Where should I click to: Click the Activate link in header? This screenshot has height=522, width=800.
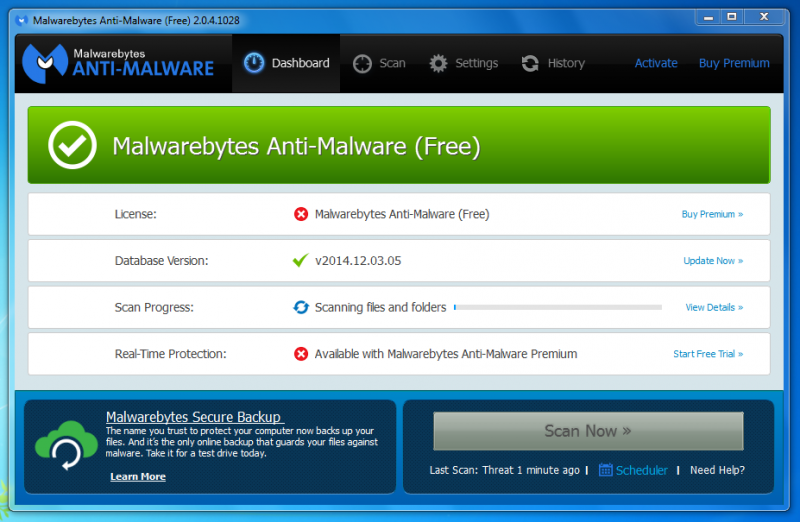(x=656, y=63)
